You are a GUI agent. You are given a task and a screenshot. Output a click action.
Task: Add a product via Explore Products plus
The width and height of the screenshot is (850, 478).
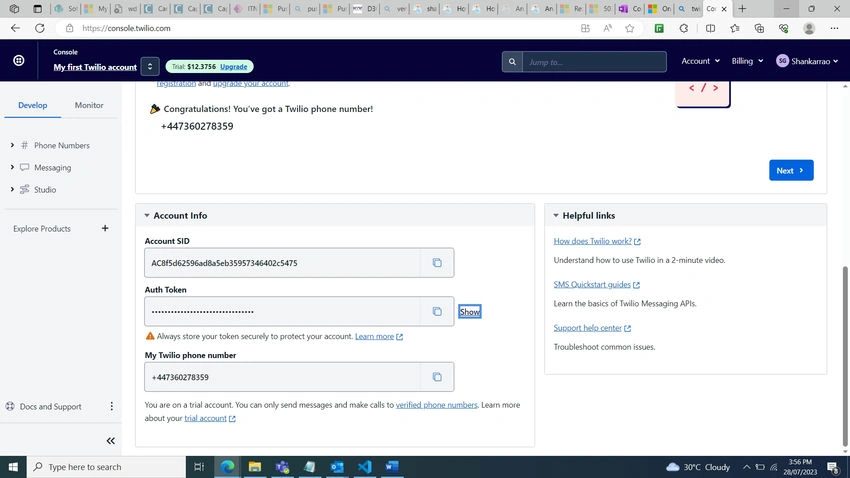[x=105, y=229]
